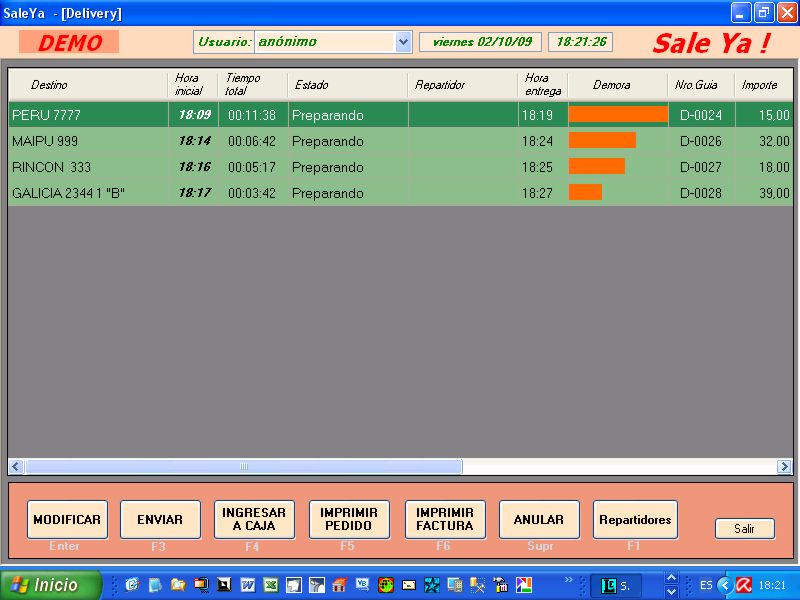
Task: Click the ENVIAR button
Action: tap(160, 519)
